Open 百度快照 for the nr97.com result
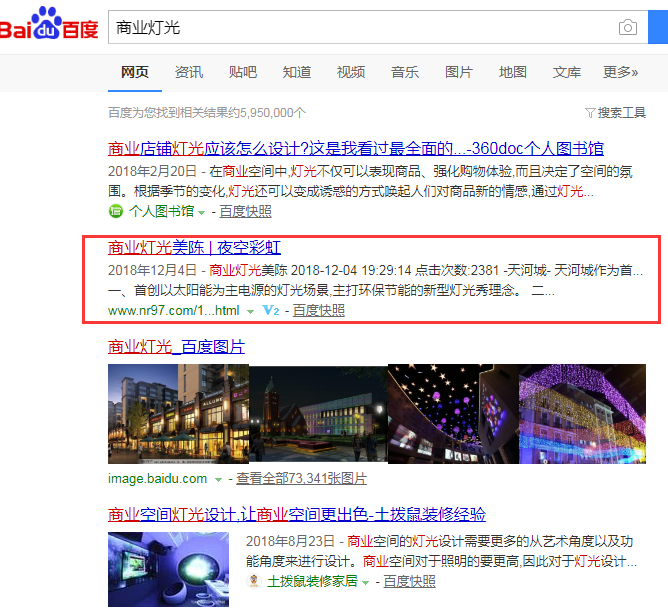Screen dimensions: 668x614 click(x=319, y=311)
